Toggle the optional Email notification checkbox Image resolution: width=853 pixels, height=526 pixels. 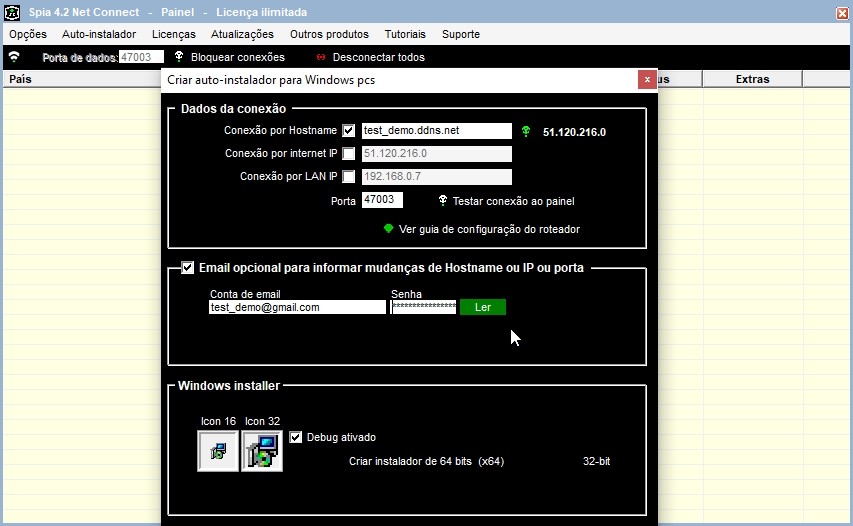pyautogui.click(x=188, y=268)
